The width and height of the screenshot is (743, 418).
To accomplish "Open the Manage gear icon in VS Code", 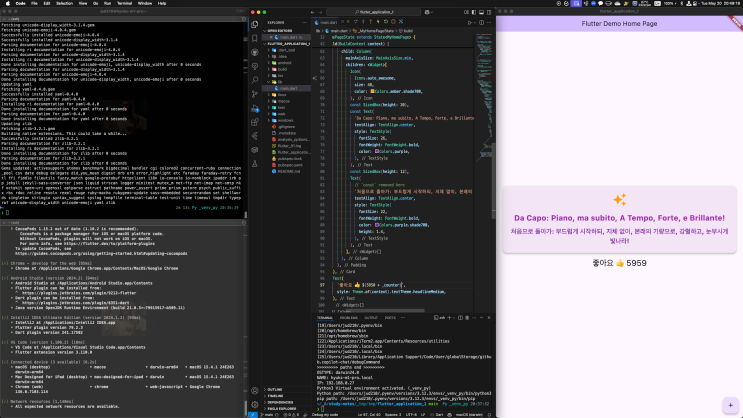I will pos(255,405).
